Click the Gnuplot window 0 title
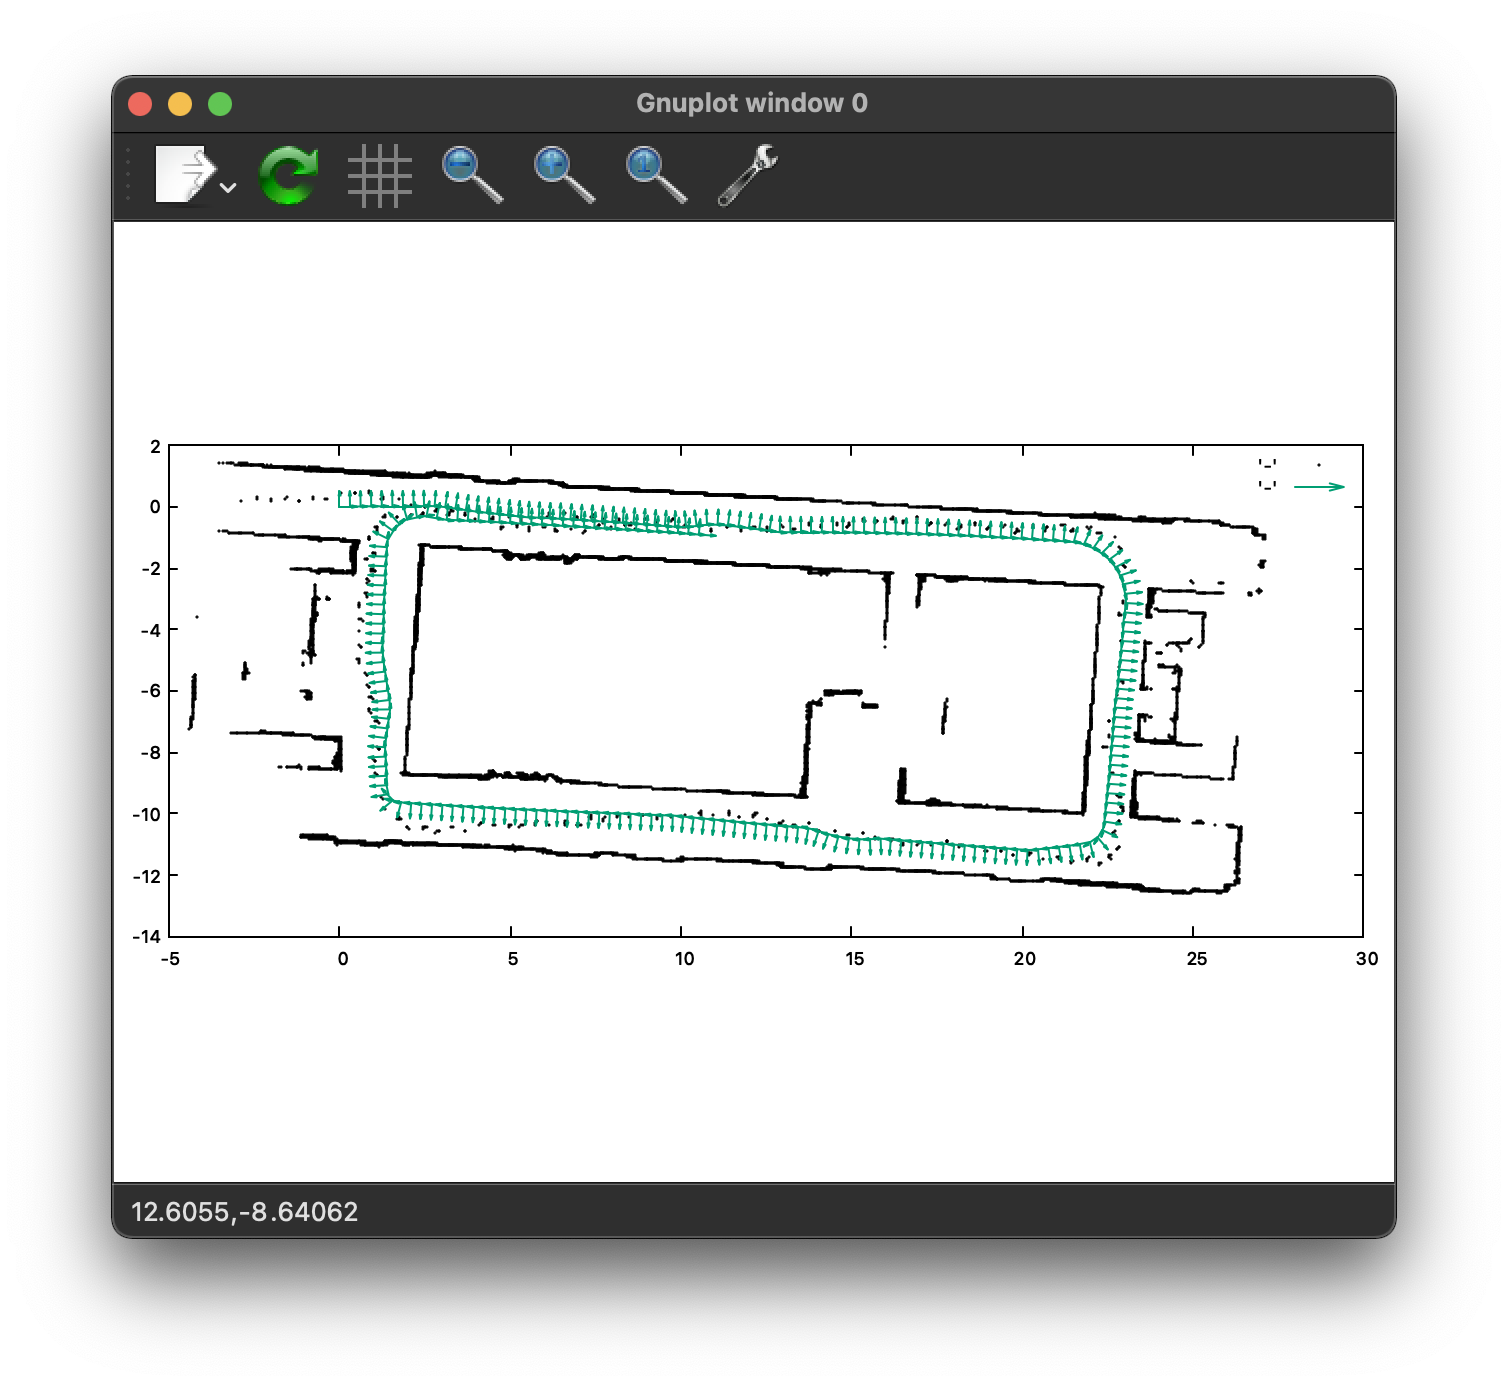Image resolution: width=1508 pixels, height=1386 pixels. (x=752, y=103)
